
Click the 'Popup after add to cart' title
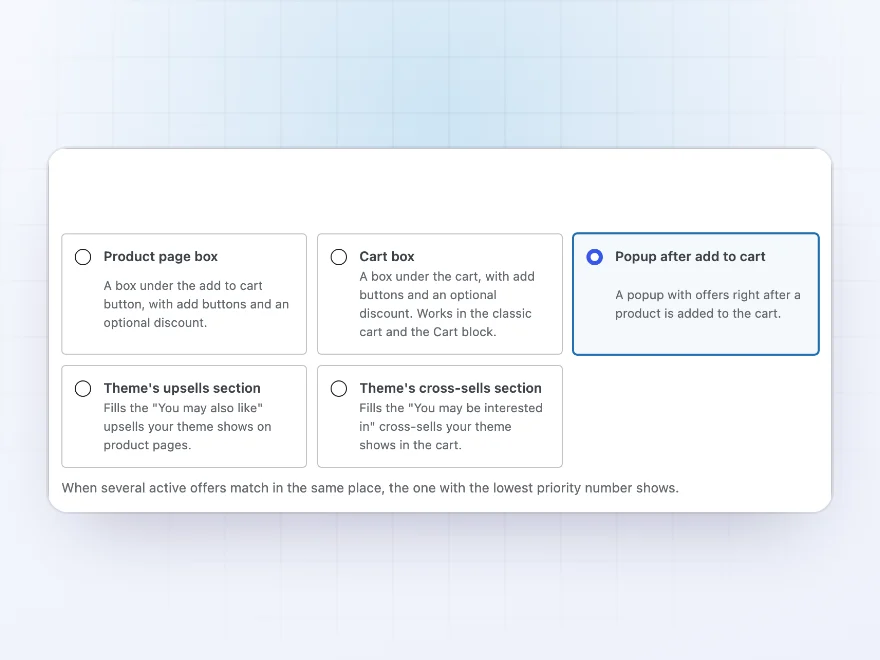pyautogui.click(x=690, y=256)
